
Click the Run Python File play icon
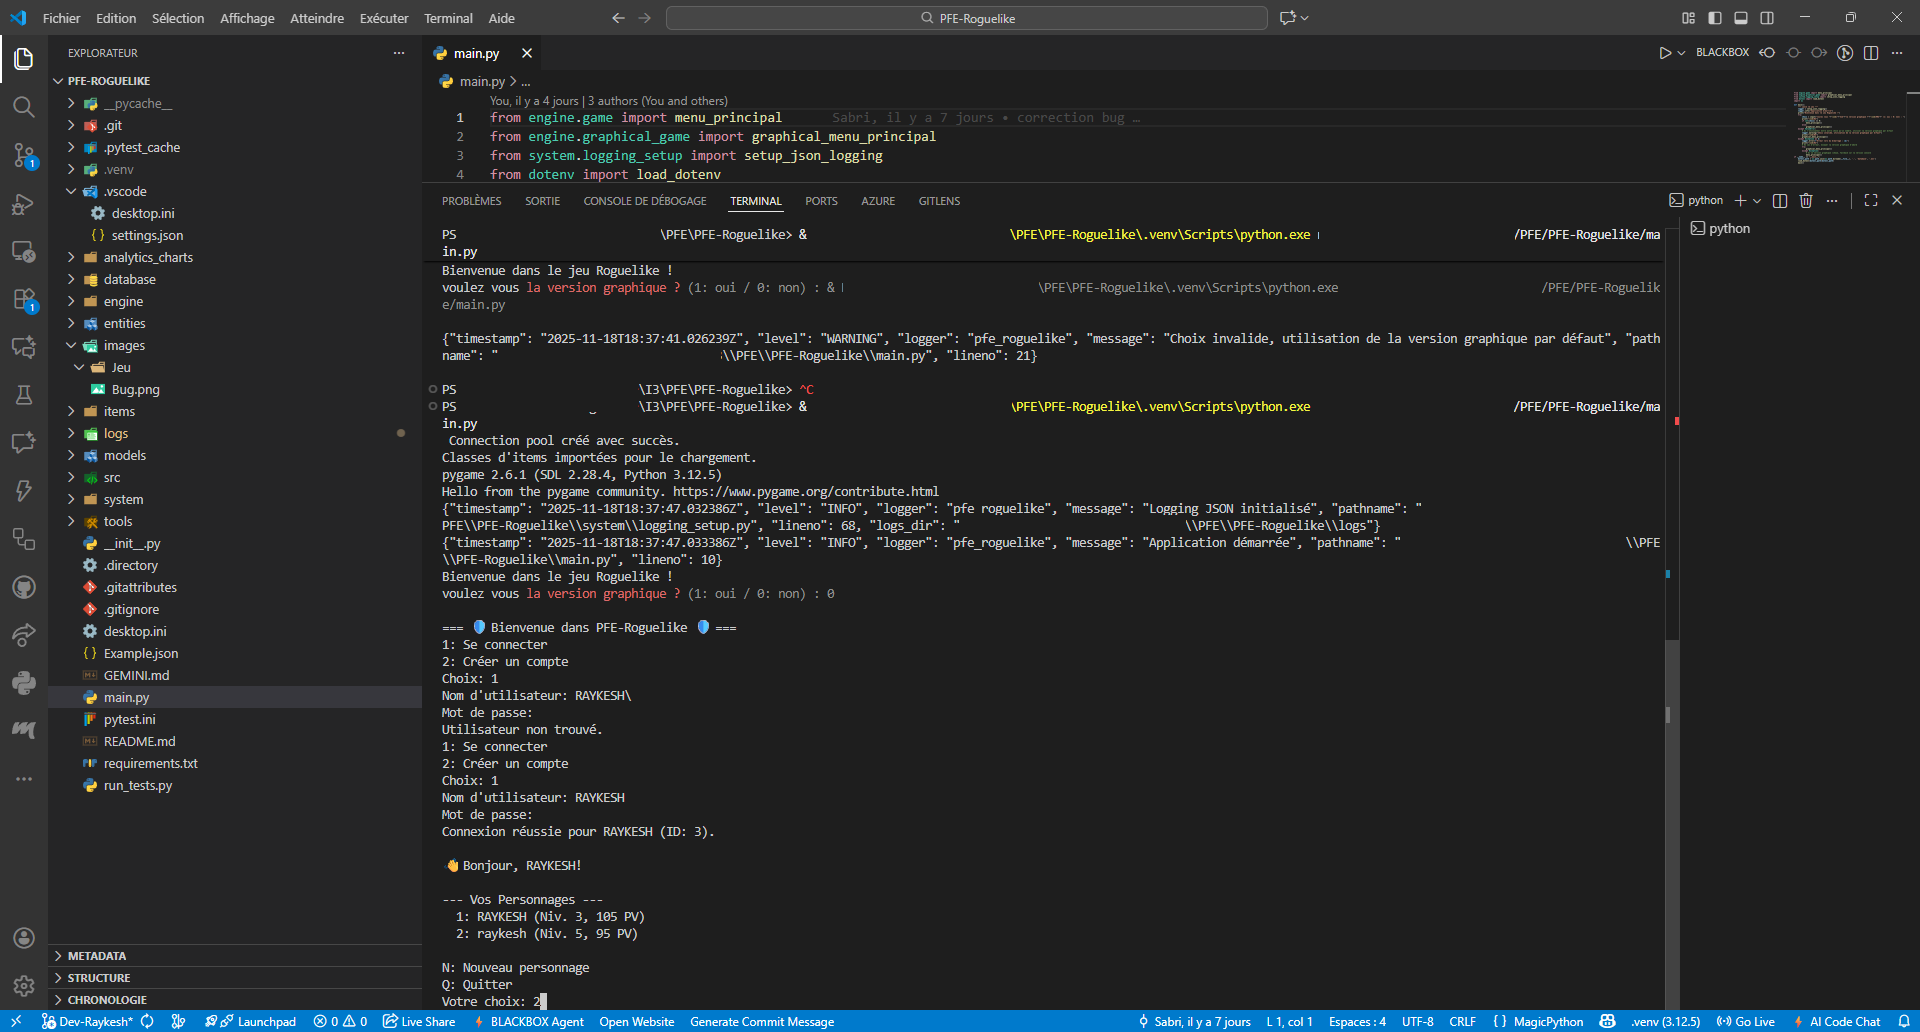1664,53
